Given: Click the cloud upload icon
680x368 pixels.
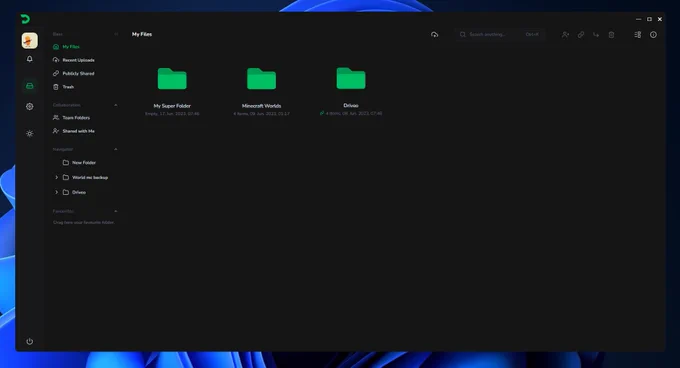Looking at the screenshot, I should (435, 35).
